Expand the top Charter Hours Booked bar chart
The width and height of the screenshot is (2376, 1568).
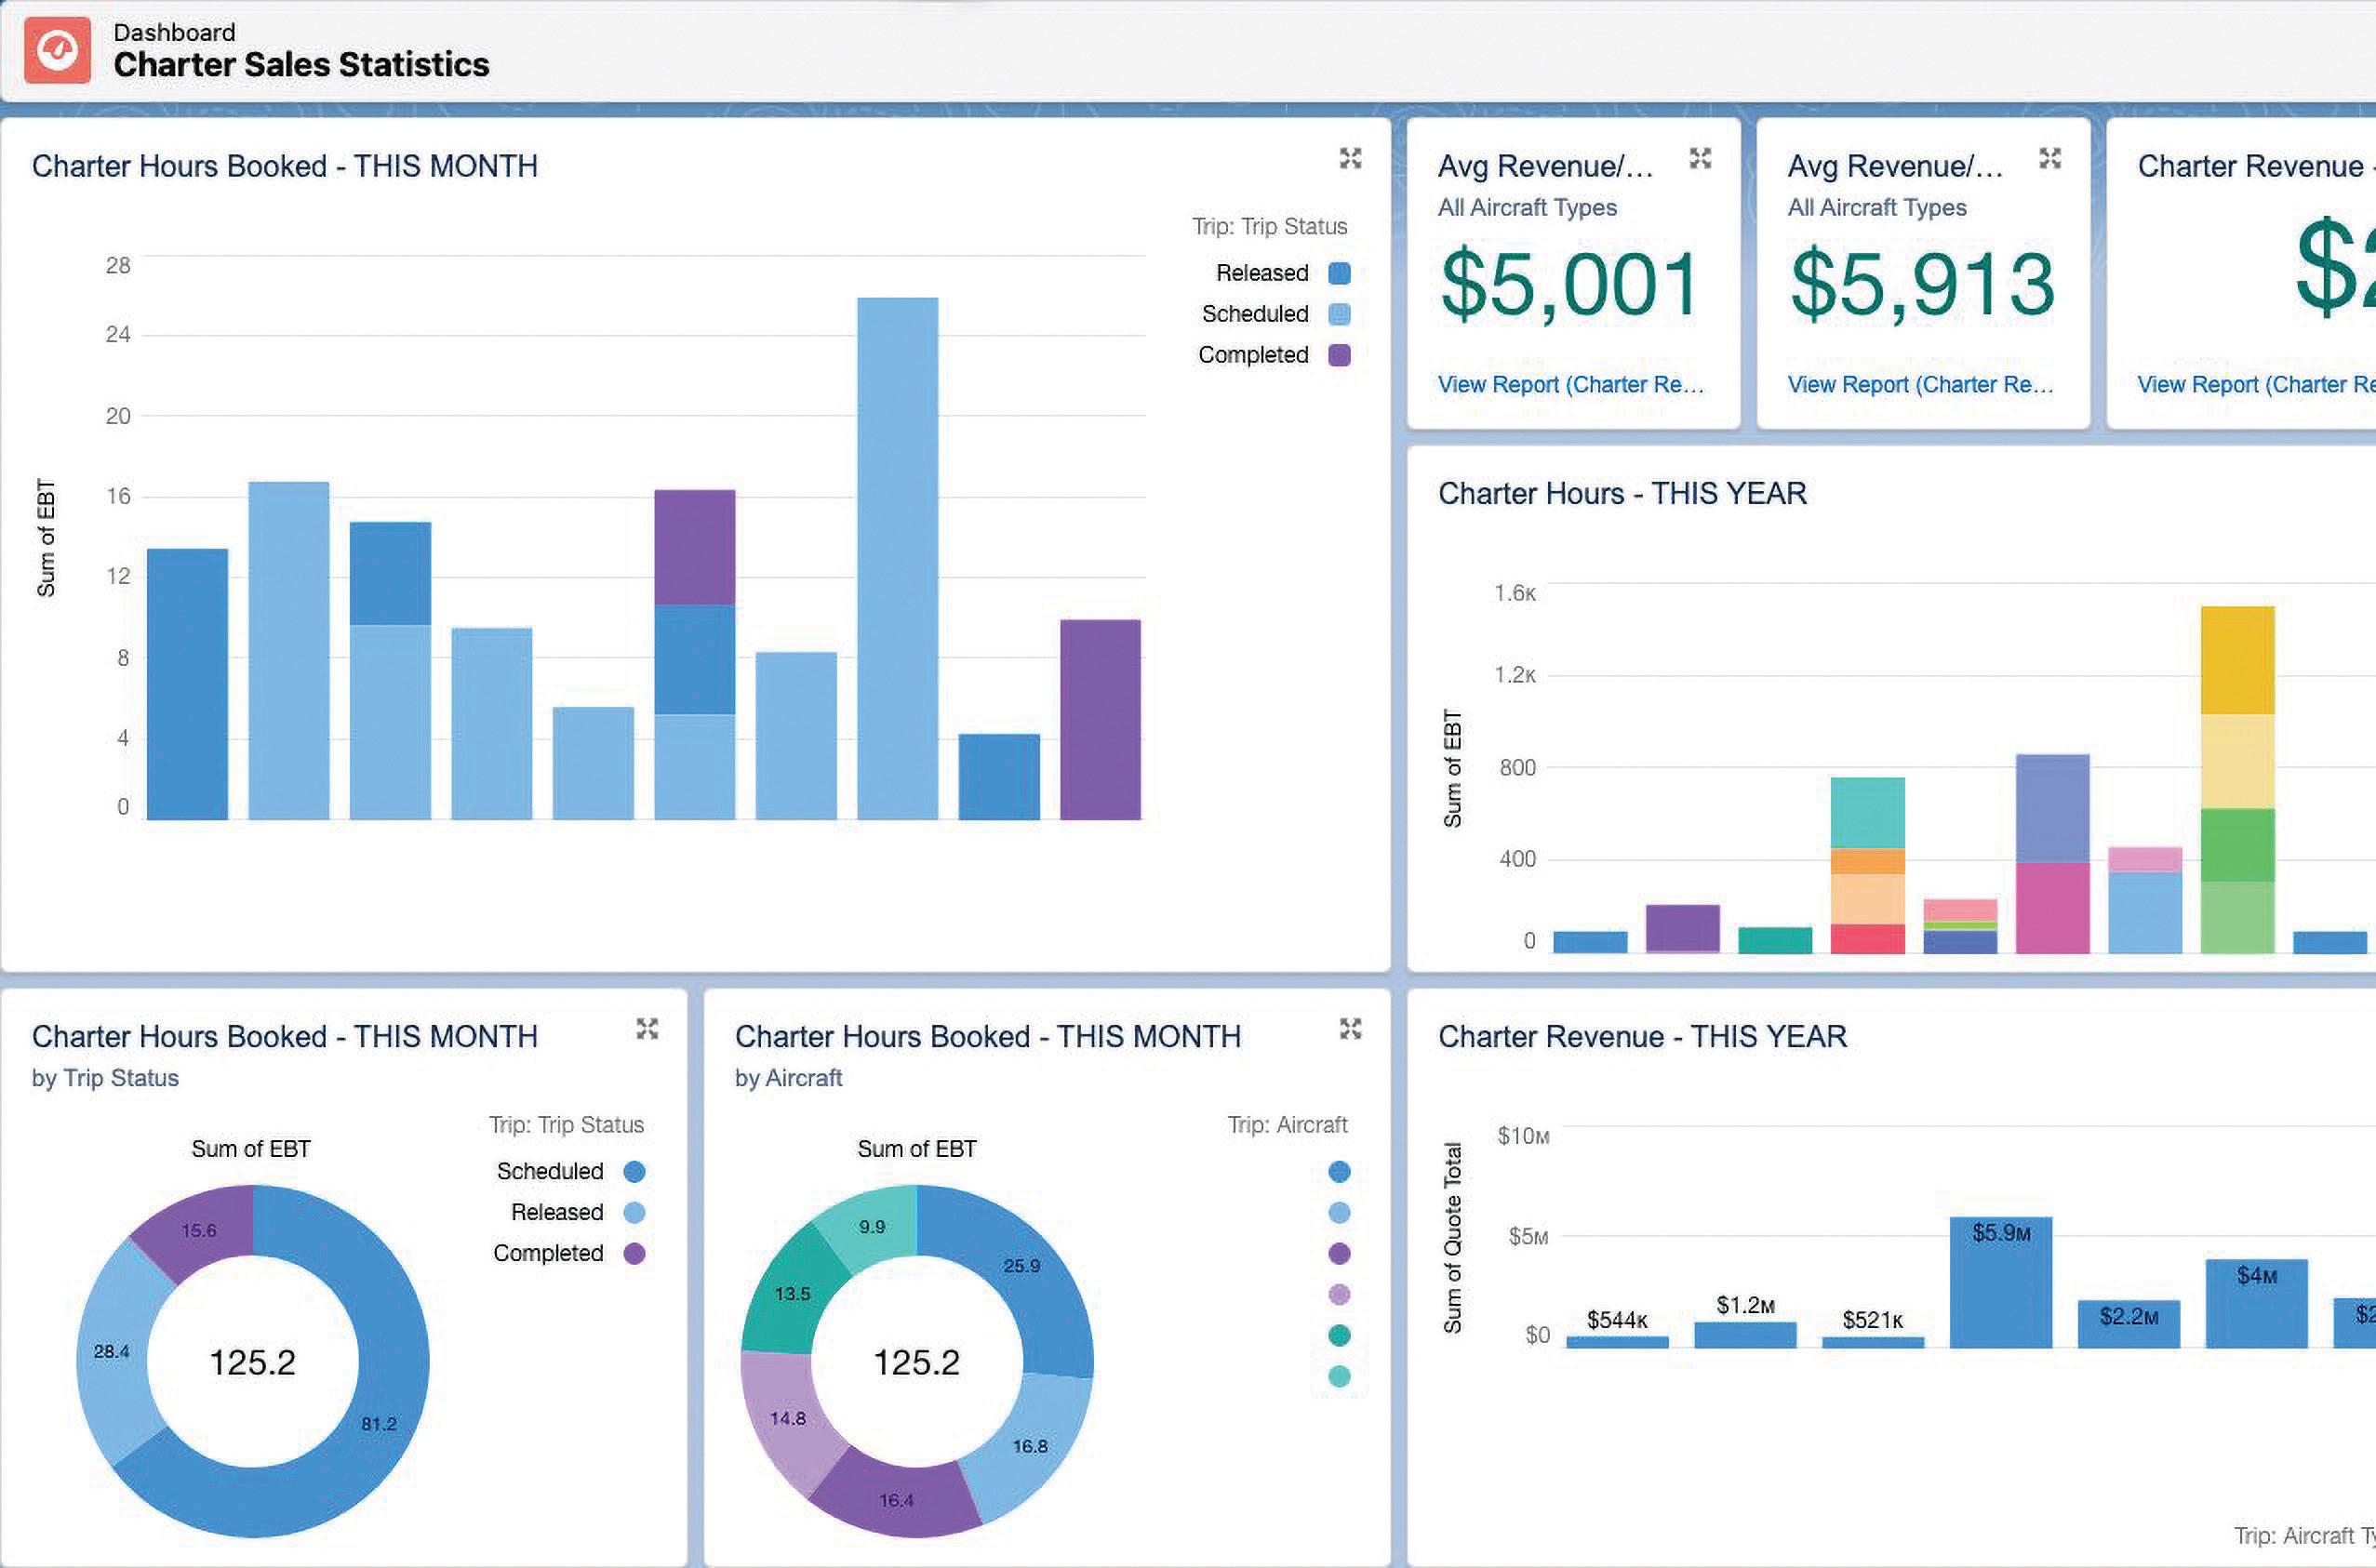point(1350,158)
